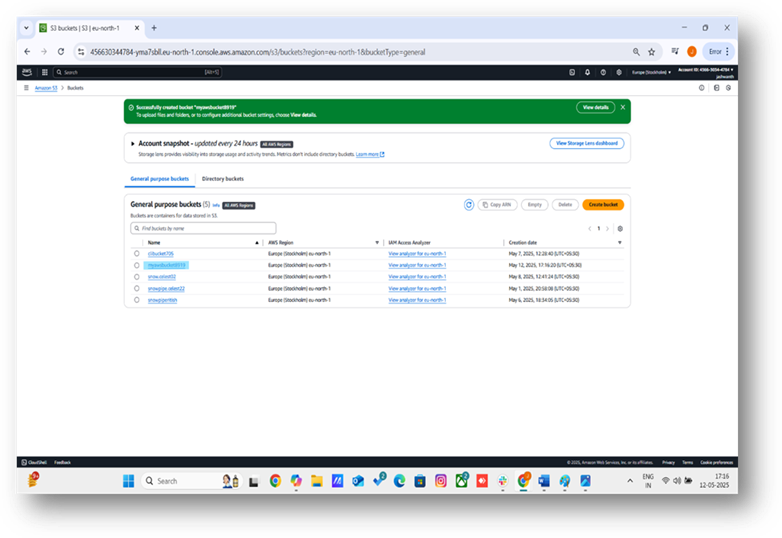Open the browser zoom magnifier icon
The image size is (782, 538).
(636, 52)
